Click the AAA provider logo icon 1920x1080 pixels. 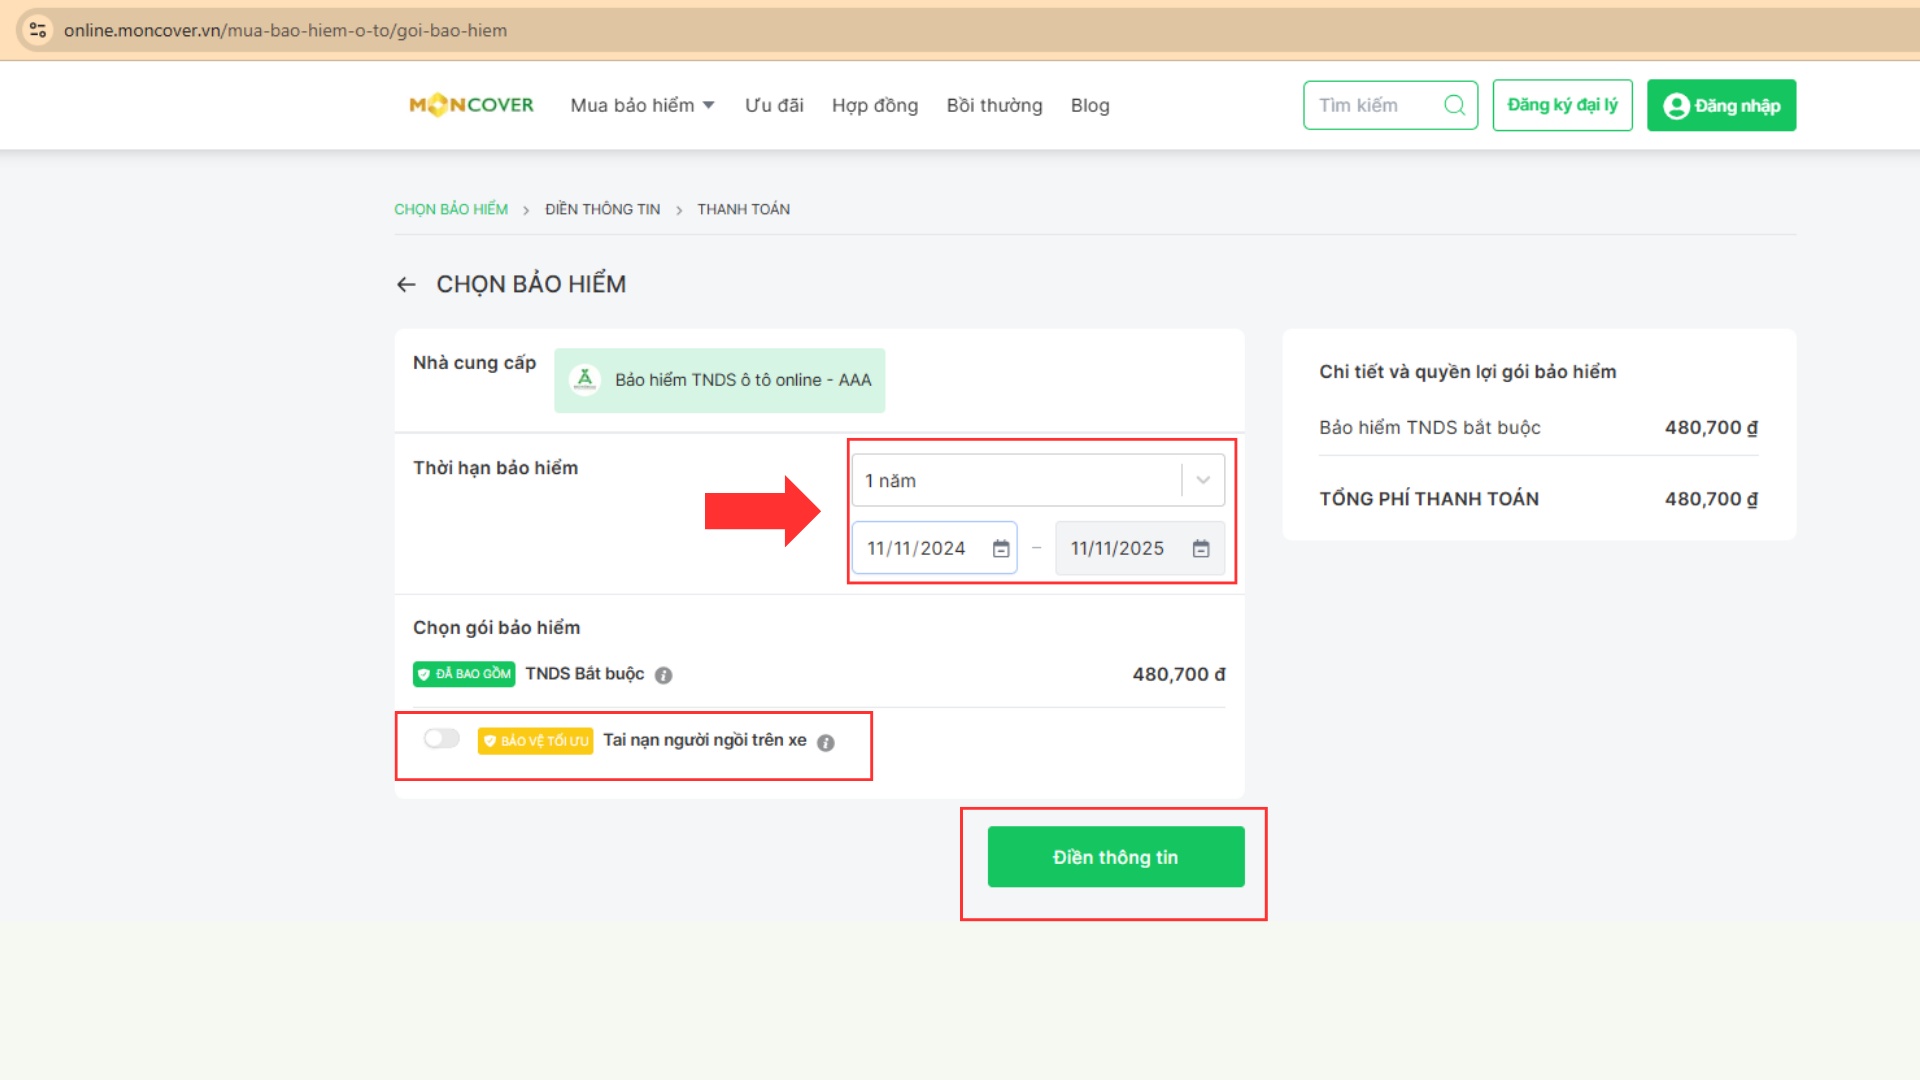pyautogui.click(x=585, y=380)
